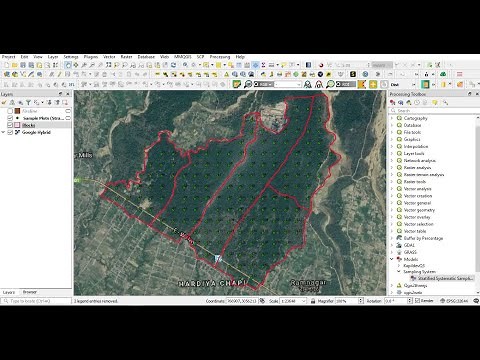Screen dimensions: 480x360
Task: Click the green cloud plugin icon
Action: 443,74
